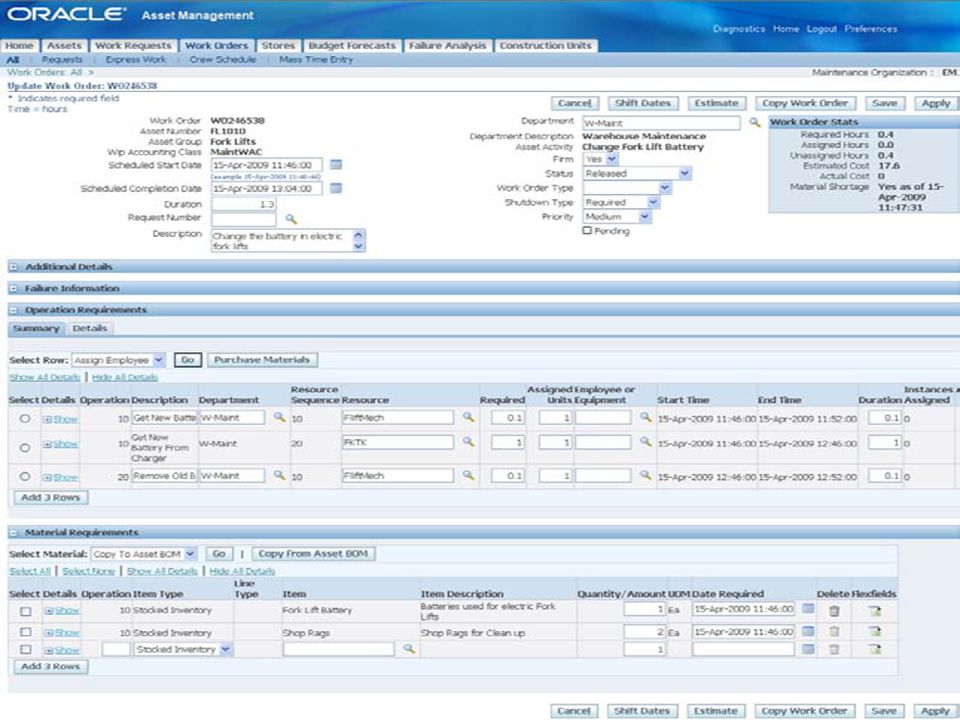Image resolution: width=960 pixels, height=720 pixels.
Task: Click the Logout link
Action: tap(822, 29)
